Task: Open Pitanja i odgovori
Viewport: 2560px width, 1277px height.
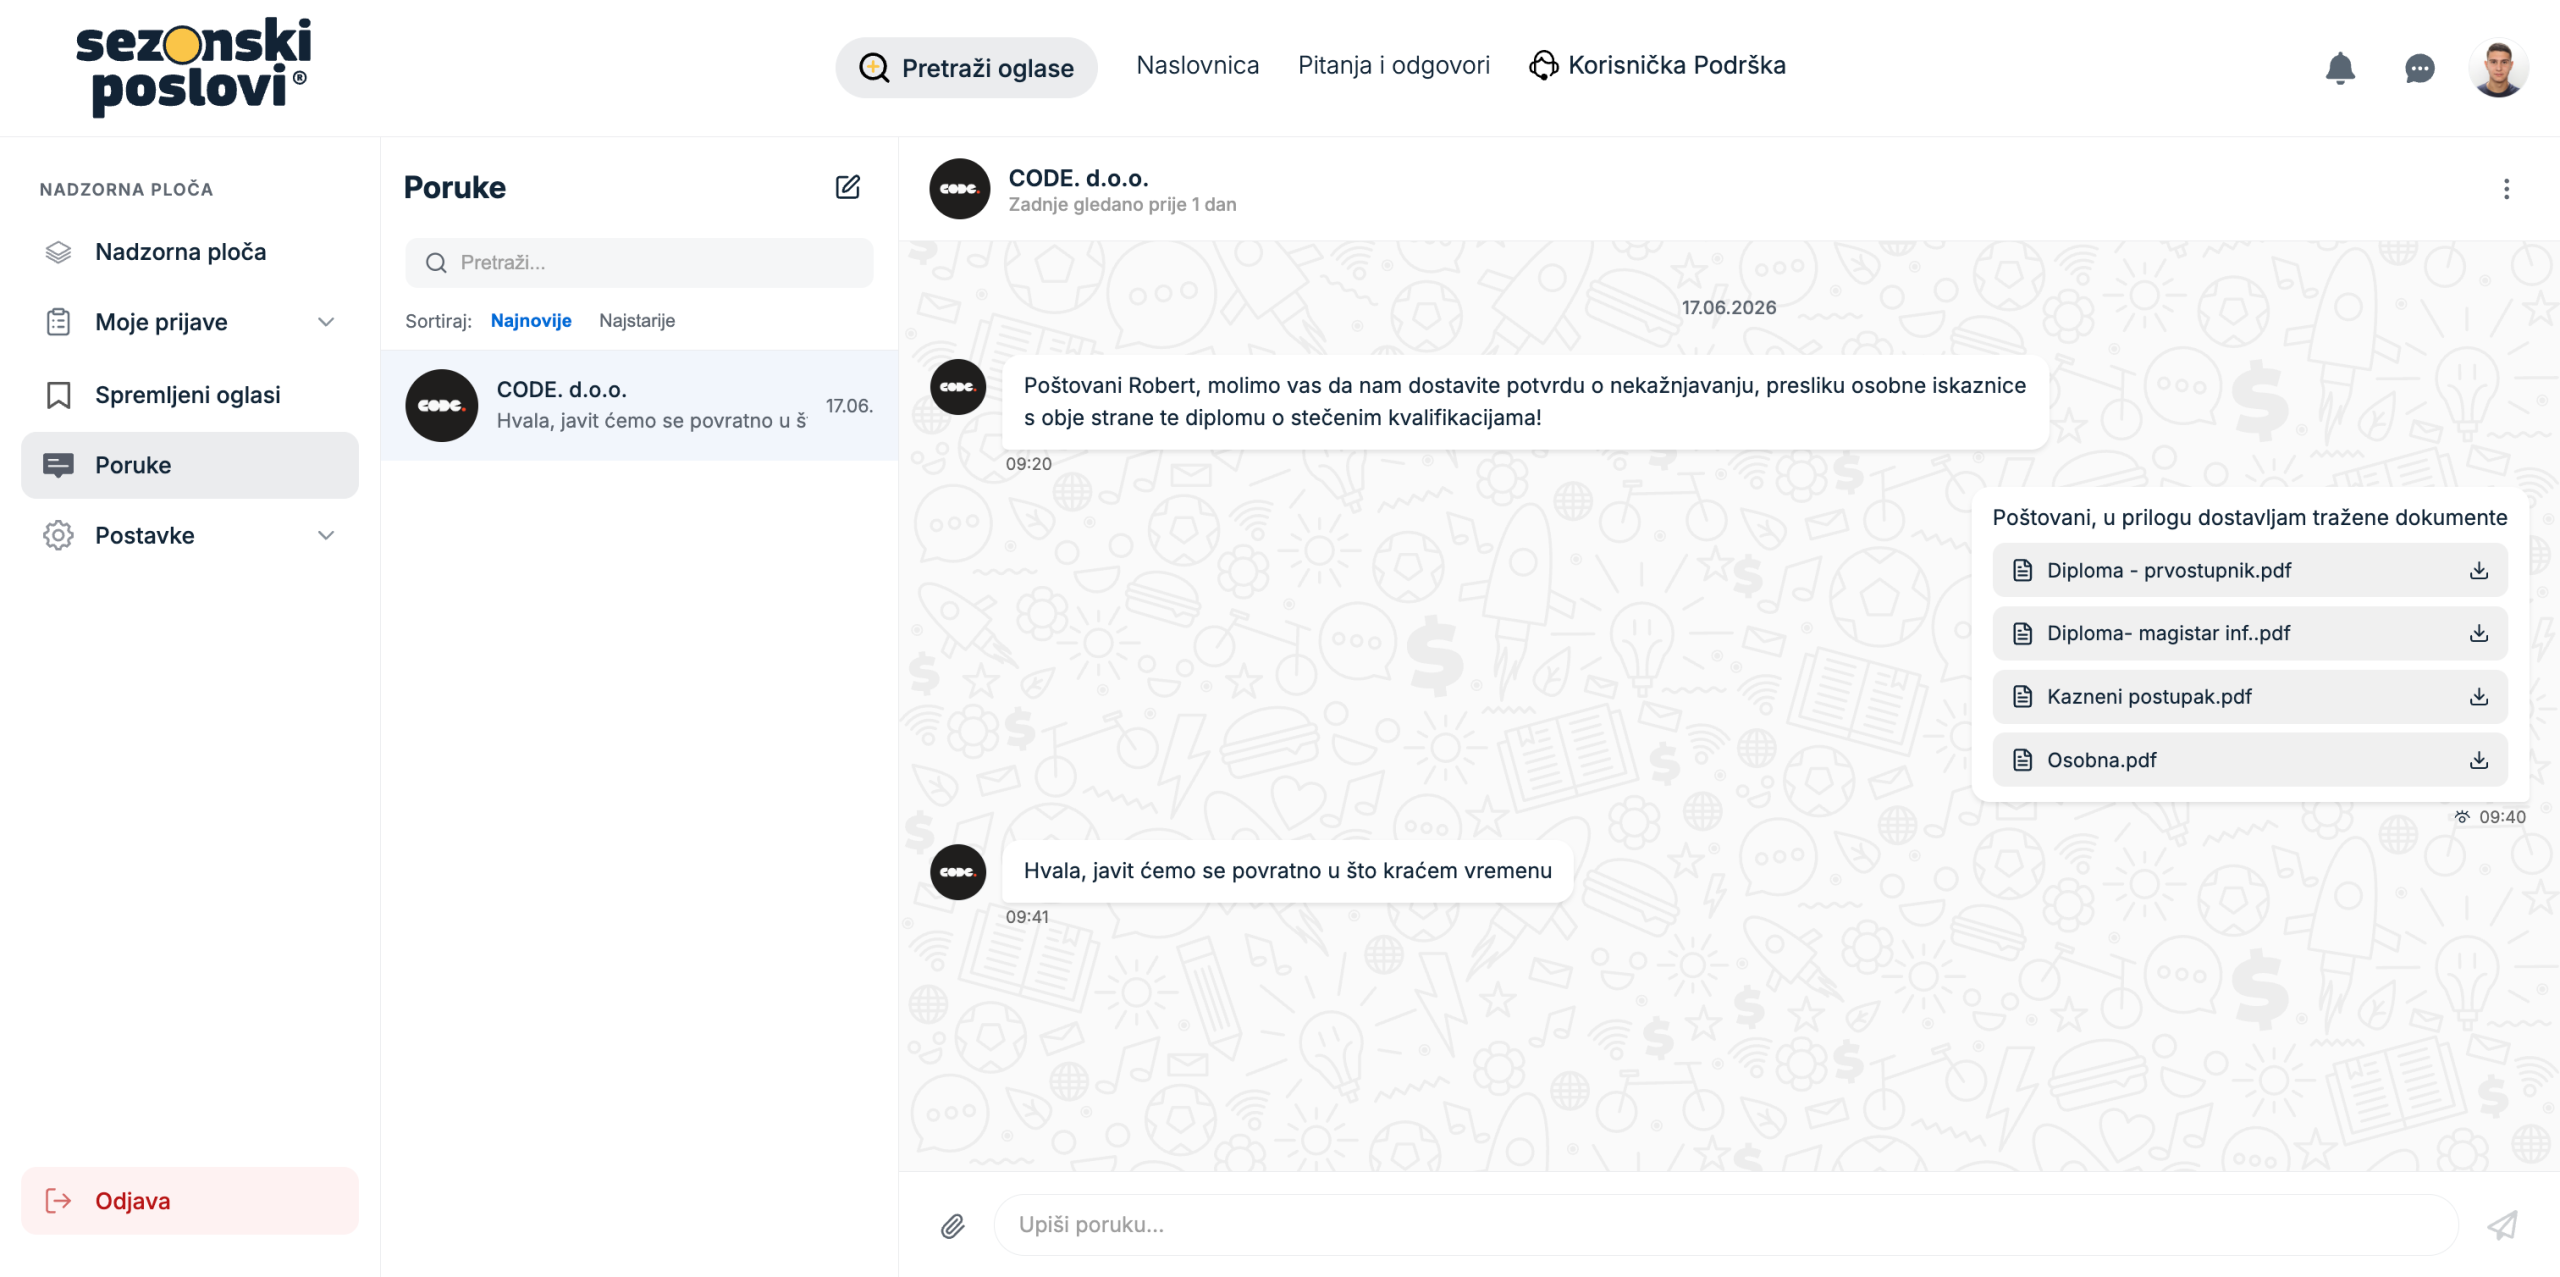Action: pos(1393,65)
